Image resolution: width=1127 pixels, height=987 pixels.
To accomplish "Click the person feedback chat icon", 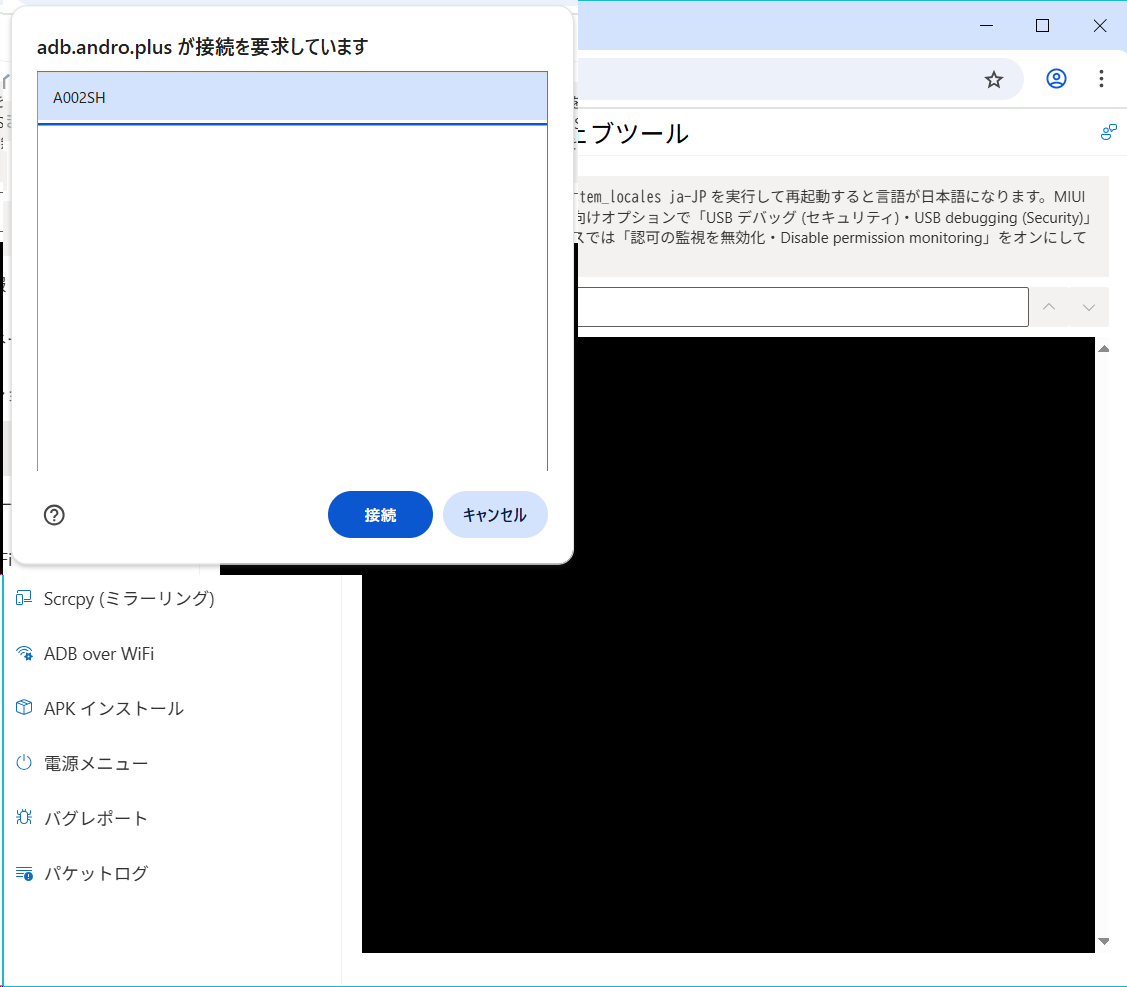I will click(x=1108, y=132).
